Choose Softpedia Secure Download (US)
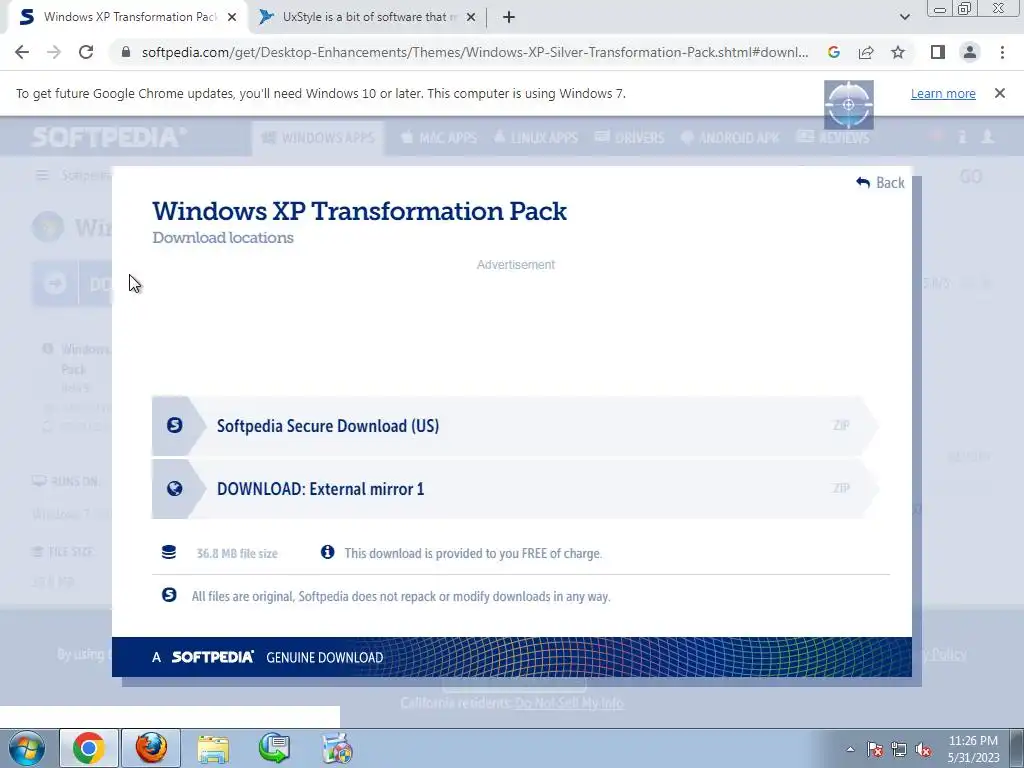The height and width of the screenshot is (768, 1024). [515, 426]
